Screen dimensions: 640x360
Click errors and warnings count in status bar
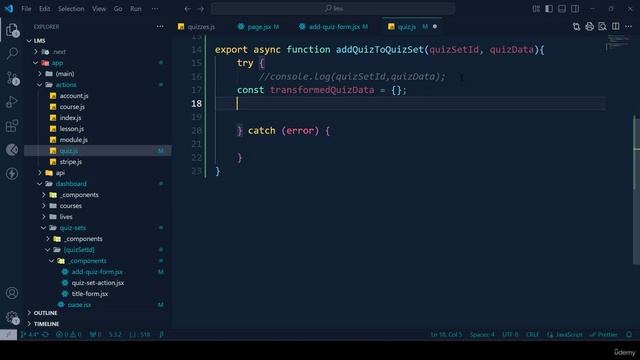[x=69, y=334]
